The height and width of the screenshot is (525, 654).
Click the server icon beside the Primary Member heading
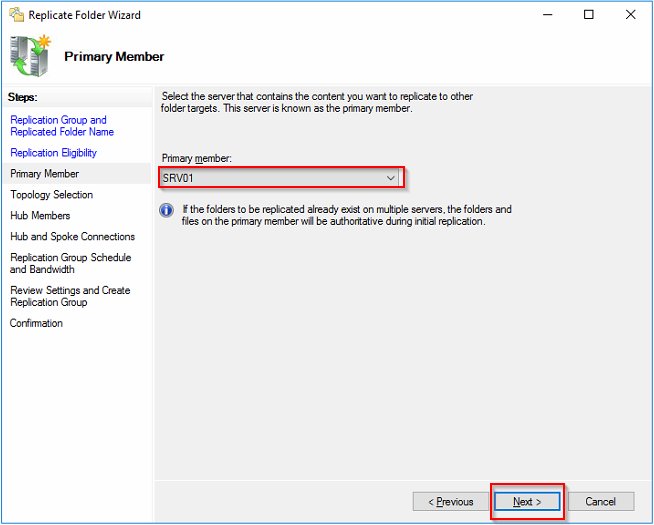tap(29, 56)
